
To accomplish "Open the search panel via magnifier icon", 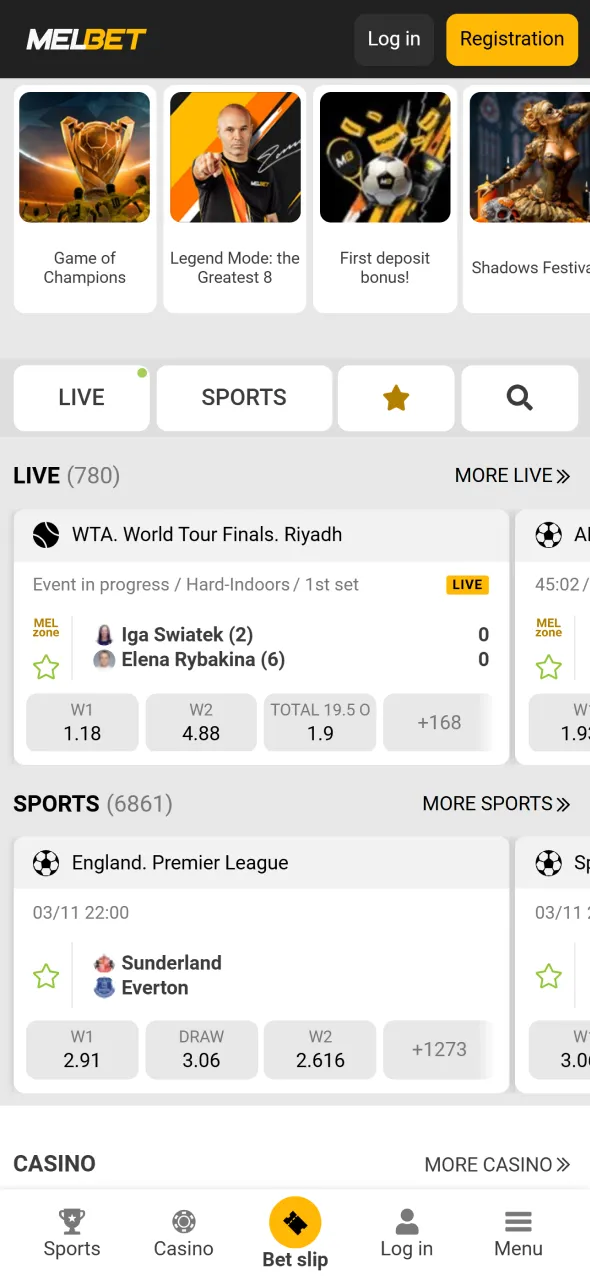I will tap(519, 397).
